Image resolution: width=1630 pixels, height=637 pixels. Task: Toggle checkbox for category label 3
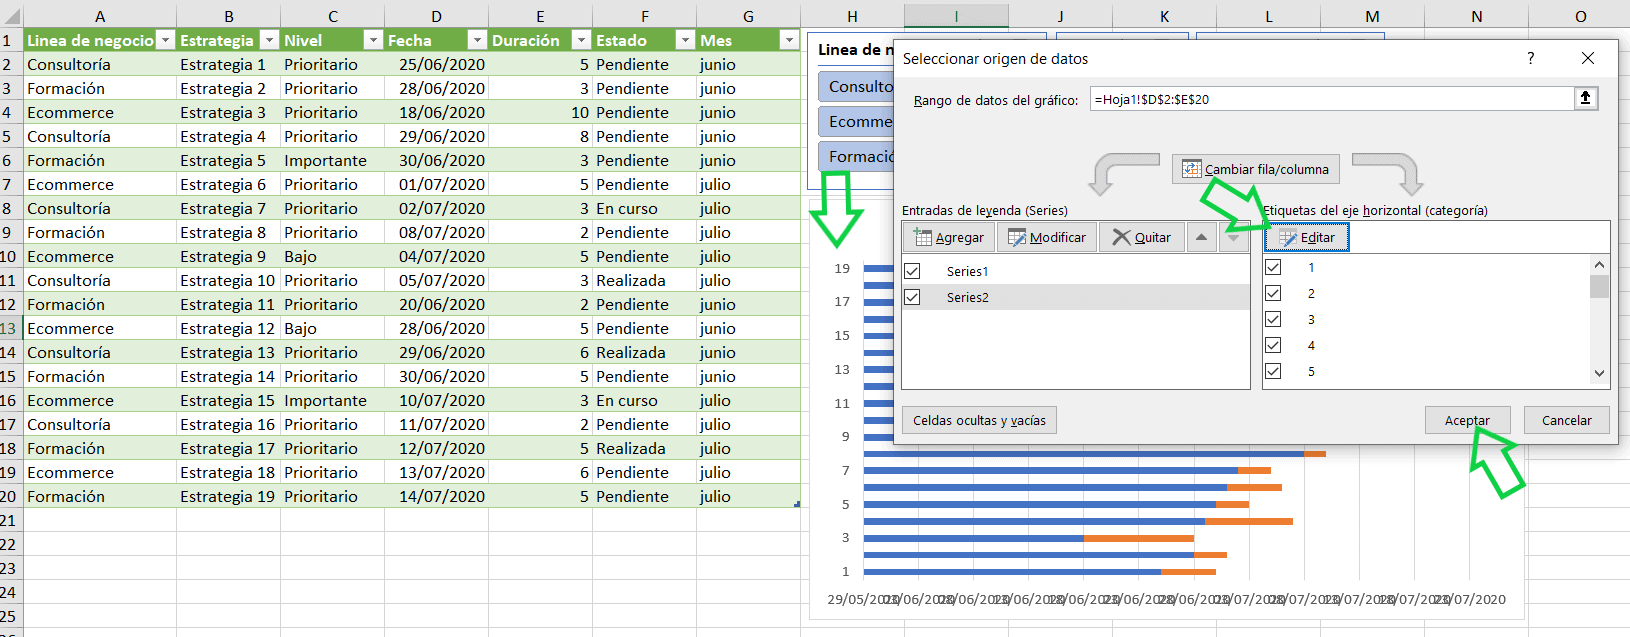[1273, 319]
